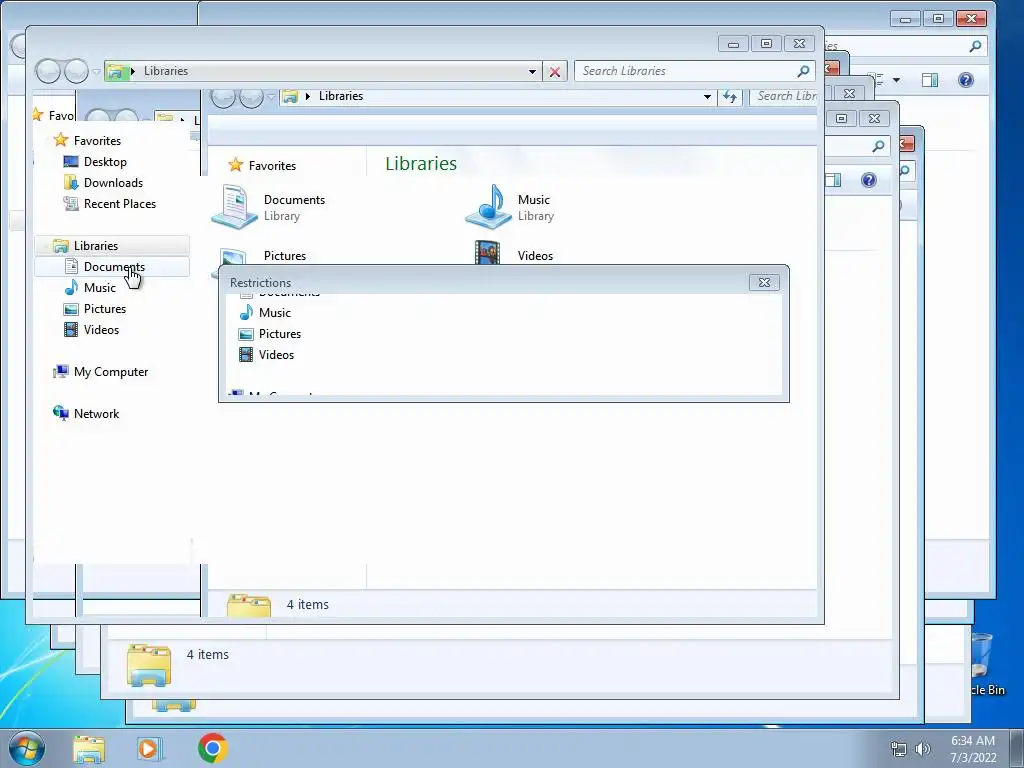This screenshot has width=1024, height=768.
Task: Click Pictures icon in Restrictions dialog
Action: point(246,334)
